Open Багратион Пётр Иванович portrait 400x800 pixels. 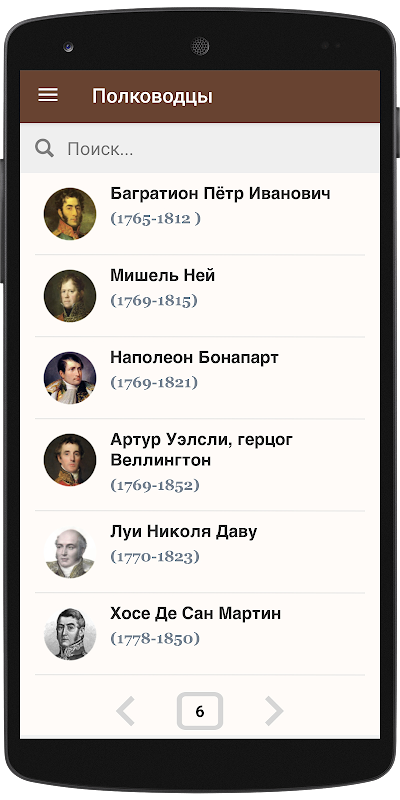[x=70, y=214]
